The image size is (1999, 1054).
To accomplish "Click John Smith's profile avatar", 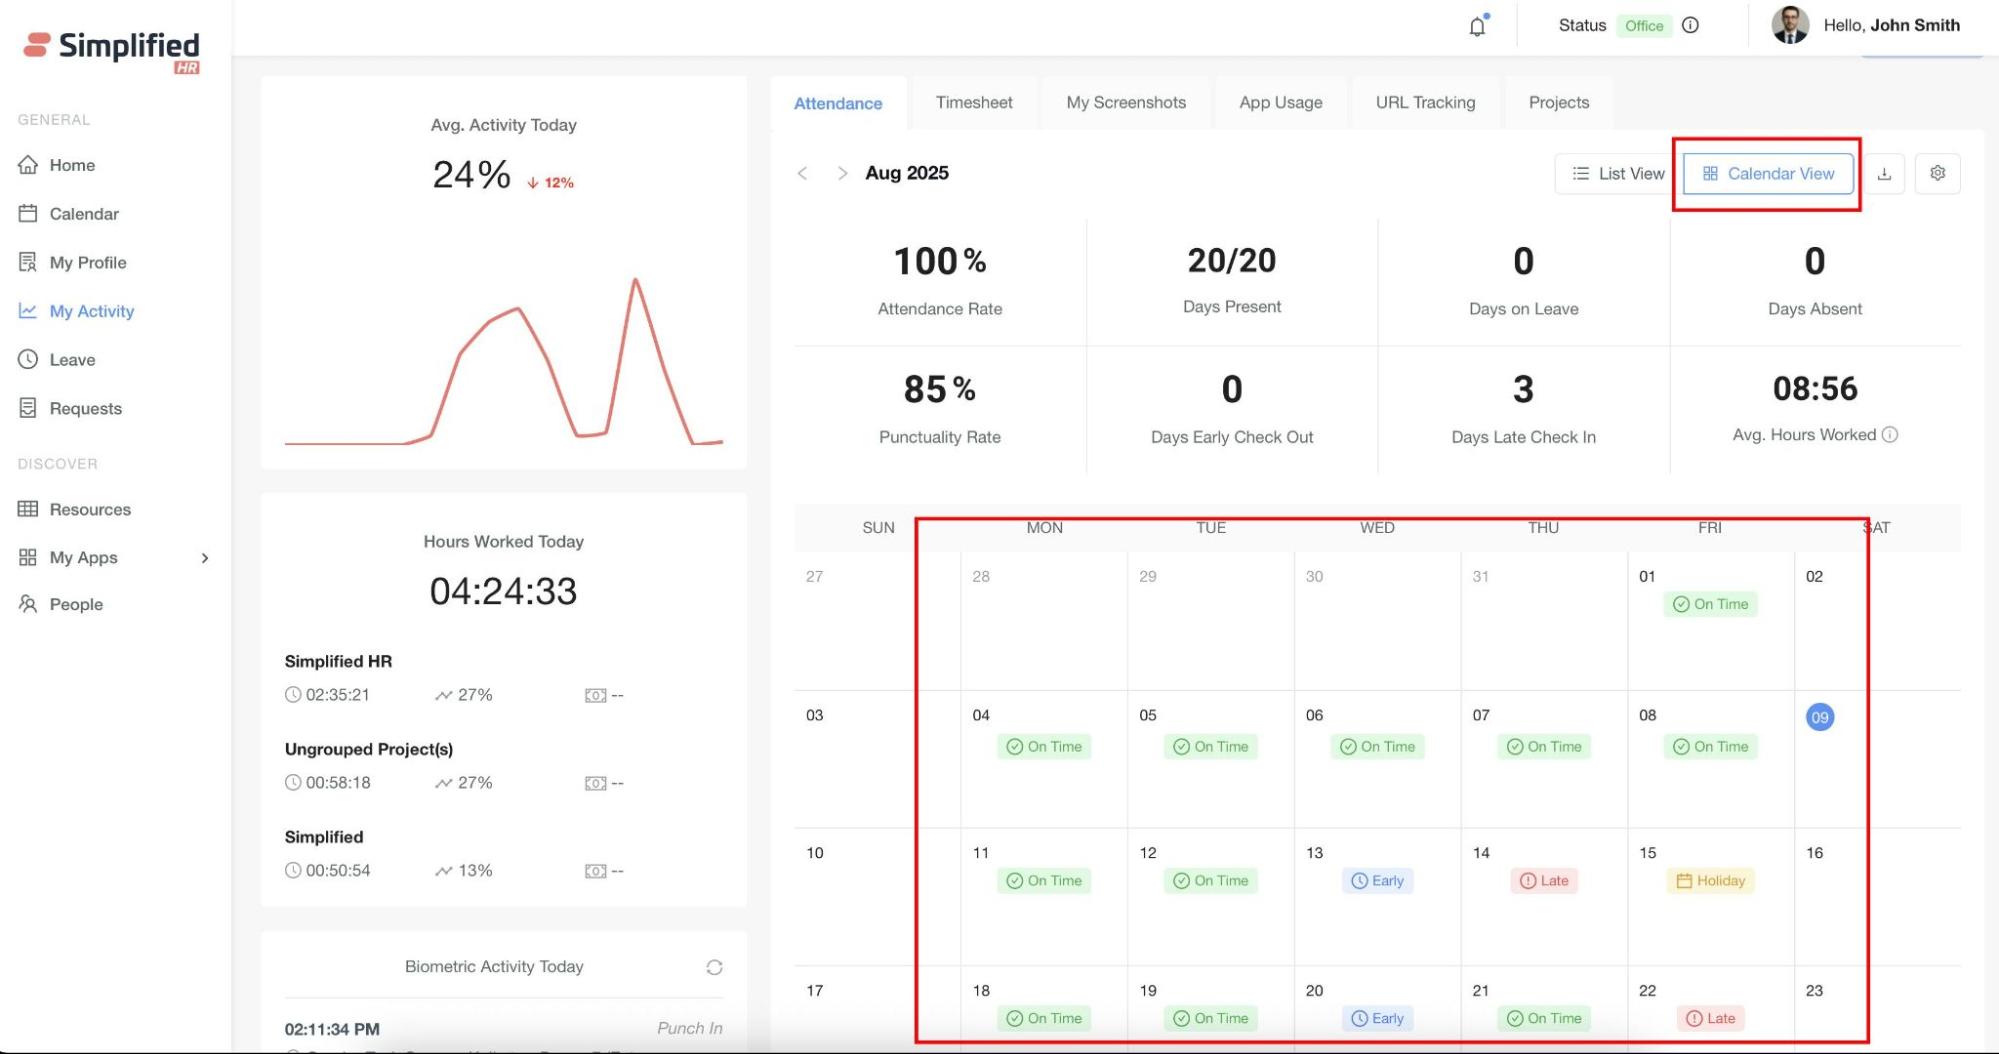I will click(x=1789, y=26).
